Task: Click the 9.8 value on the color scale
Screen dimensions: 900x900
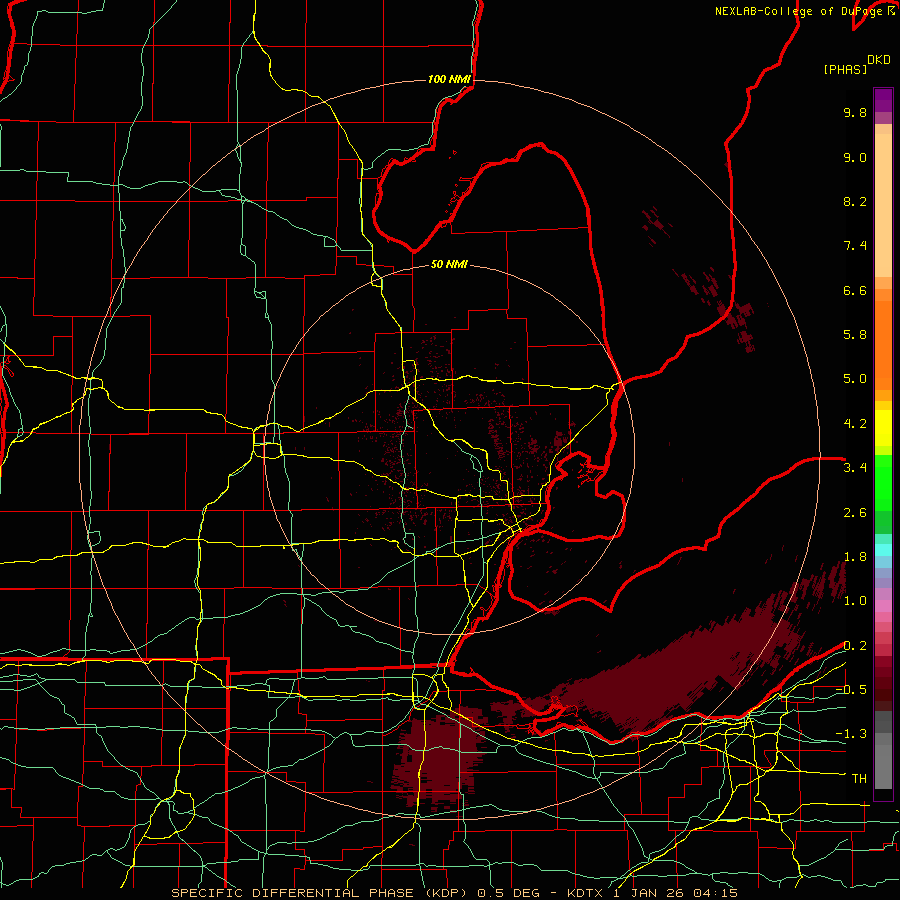Action: 855,112
